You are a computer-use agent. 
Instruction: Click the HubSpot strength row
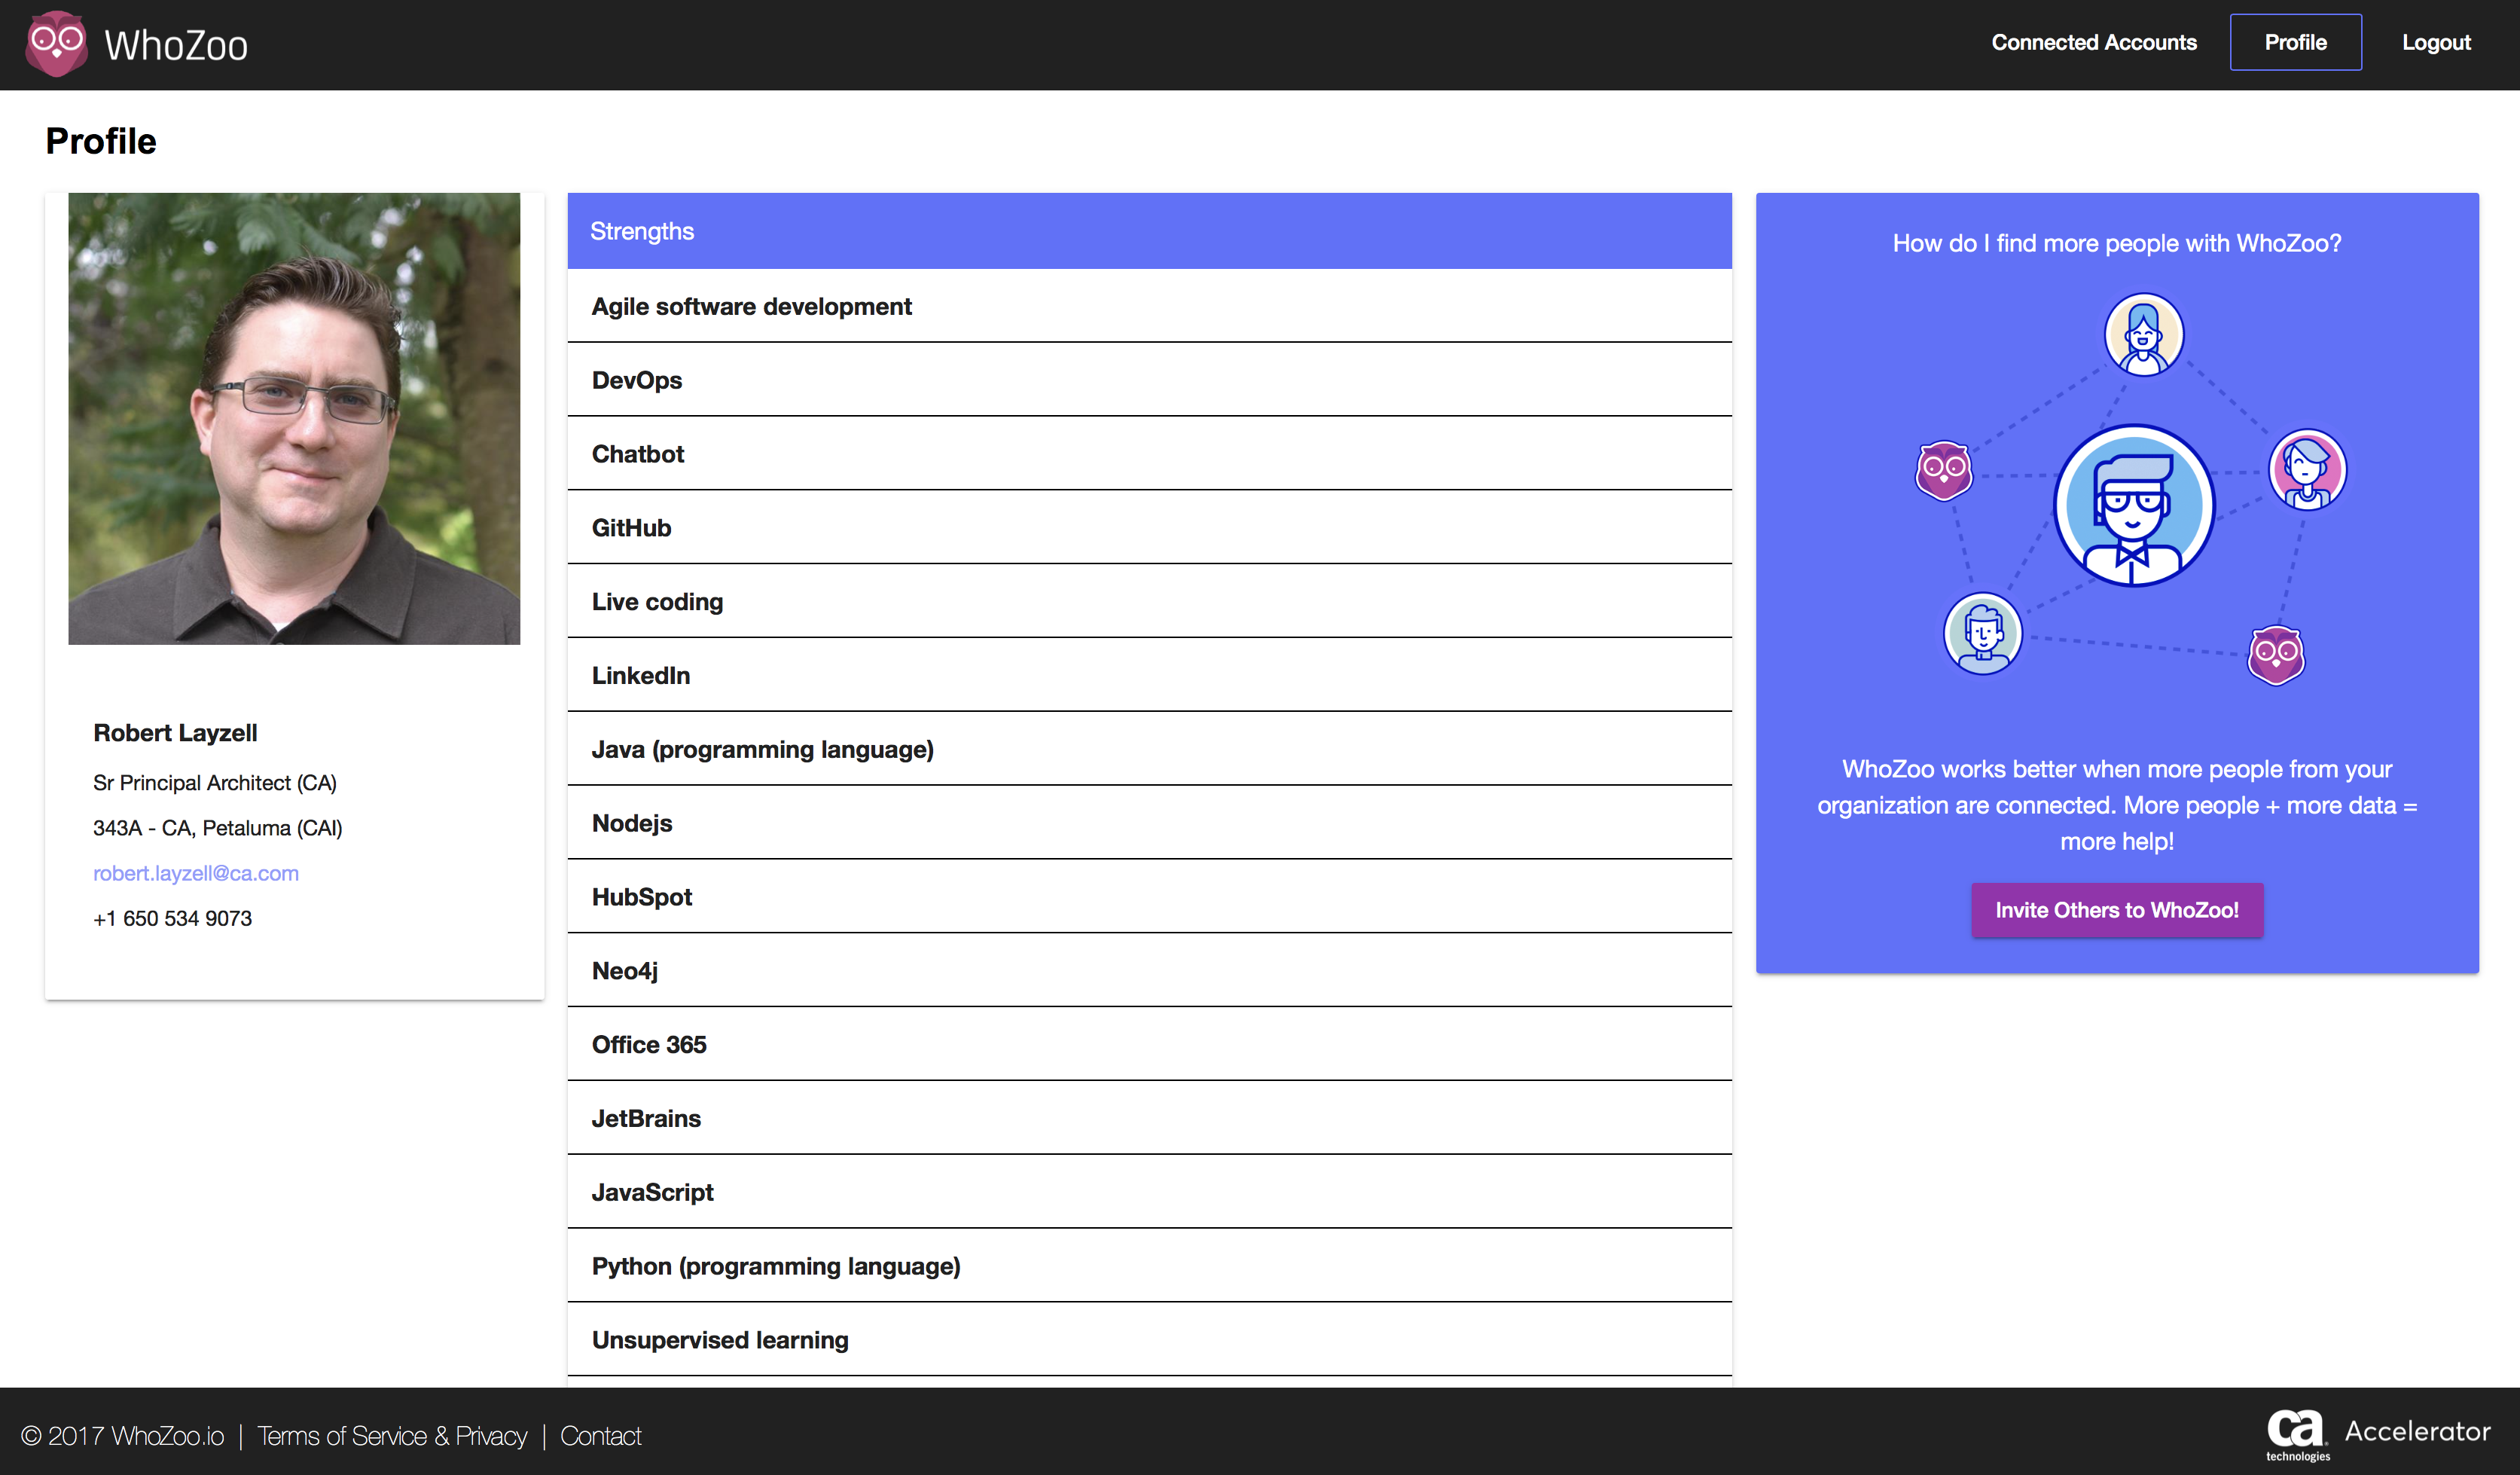click(x=1149, y=897)
